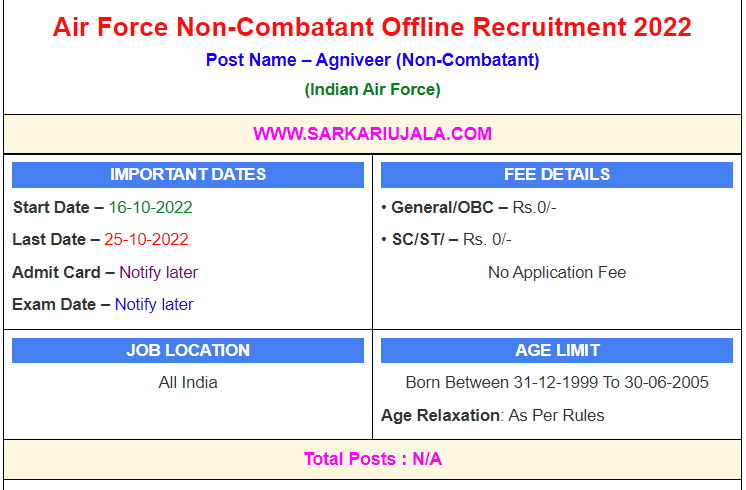Click the Exam Date Notify later text

click(x=154, y=304)
